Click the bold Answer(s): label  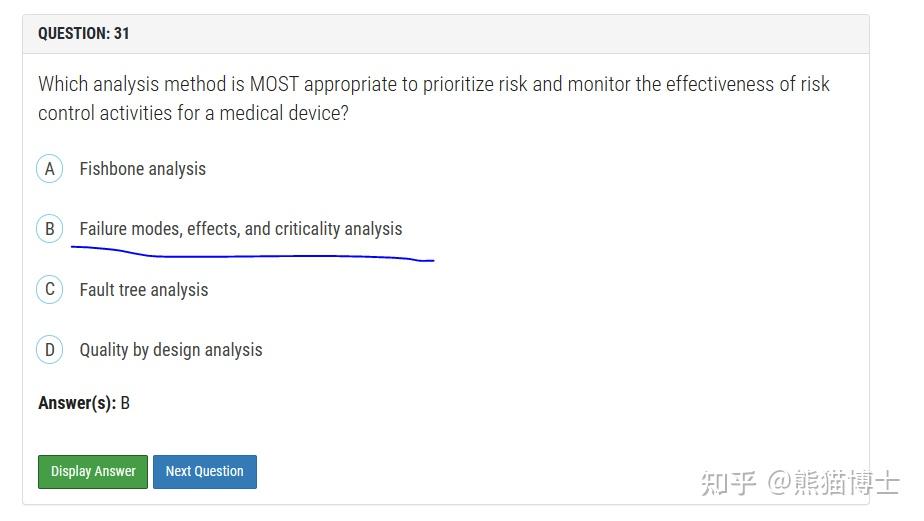[x=77, y=403]
